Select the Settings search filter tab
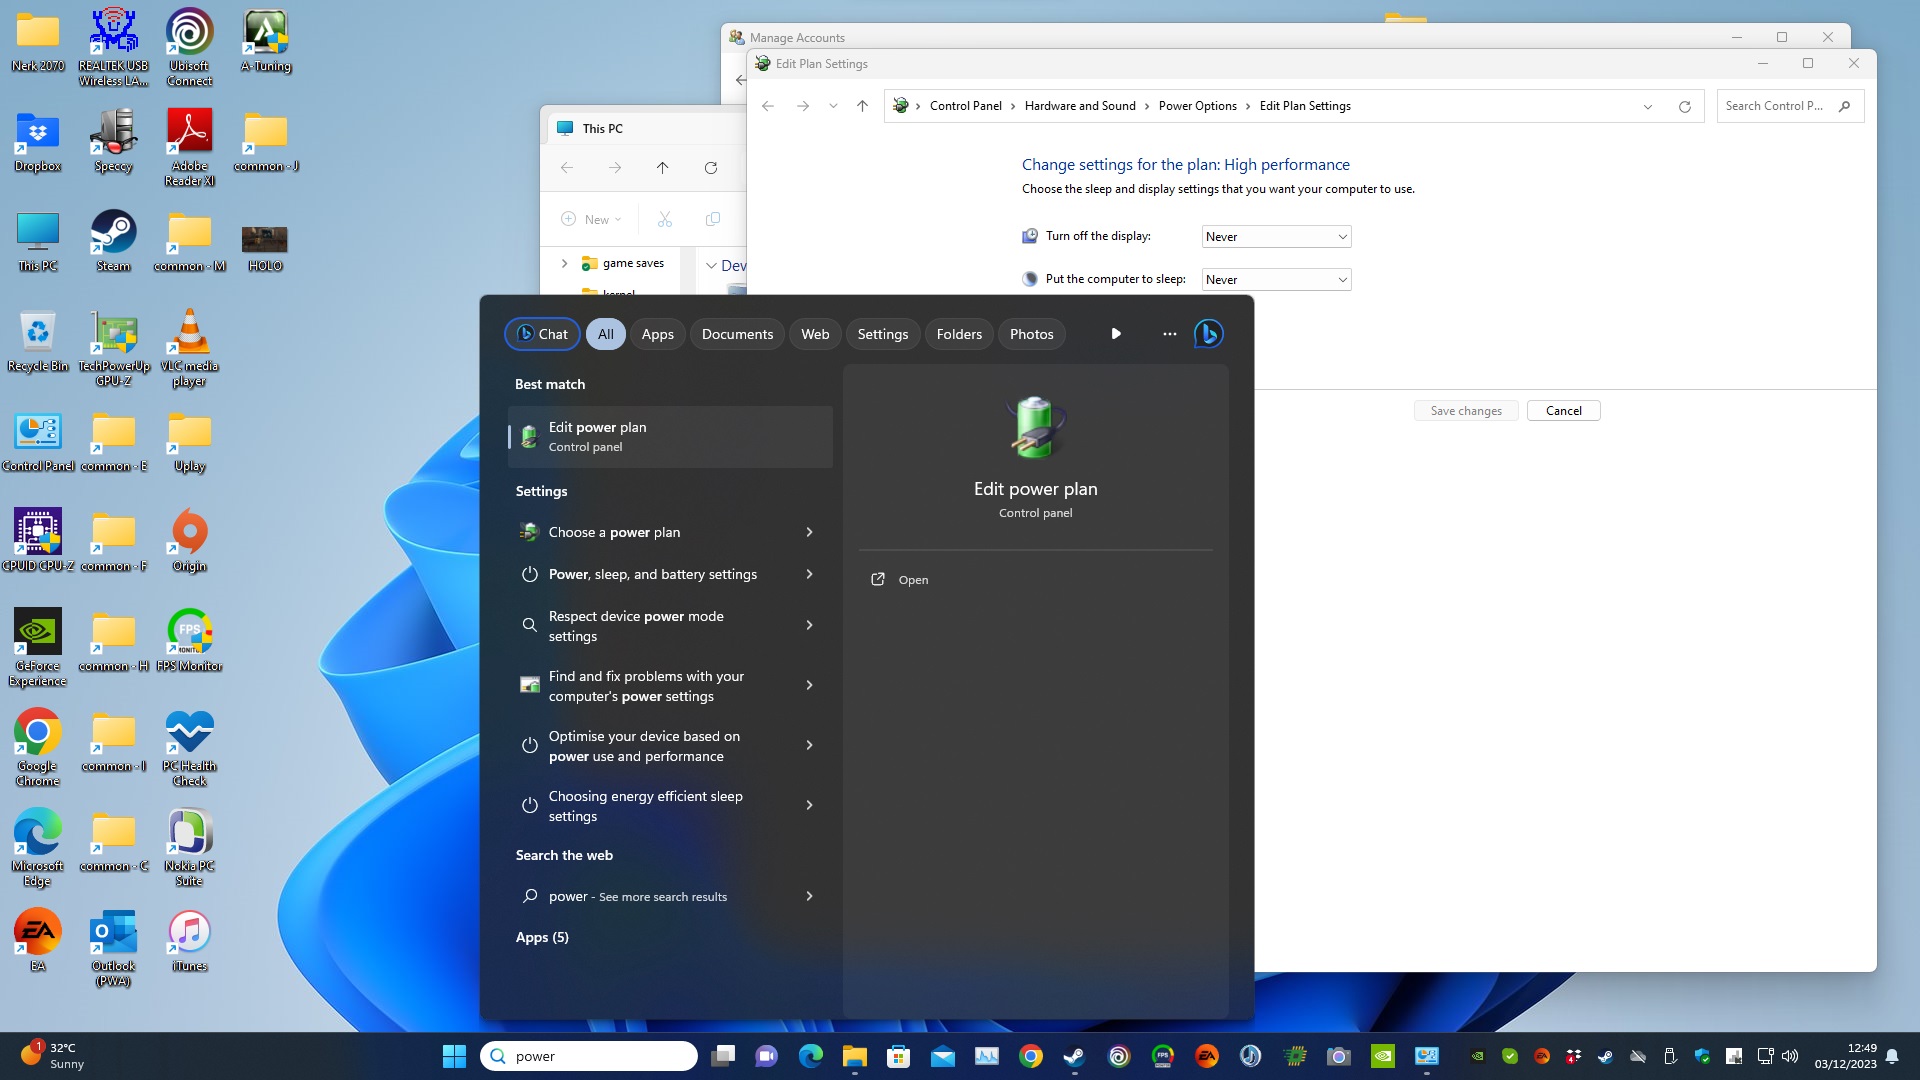Viewport: 1920px width, 1080px height. point(882,334)
